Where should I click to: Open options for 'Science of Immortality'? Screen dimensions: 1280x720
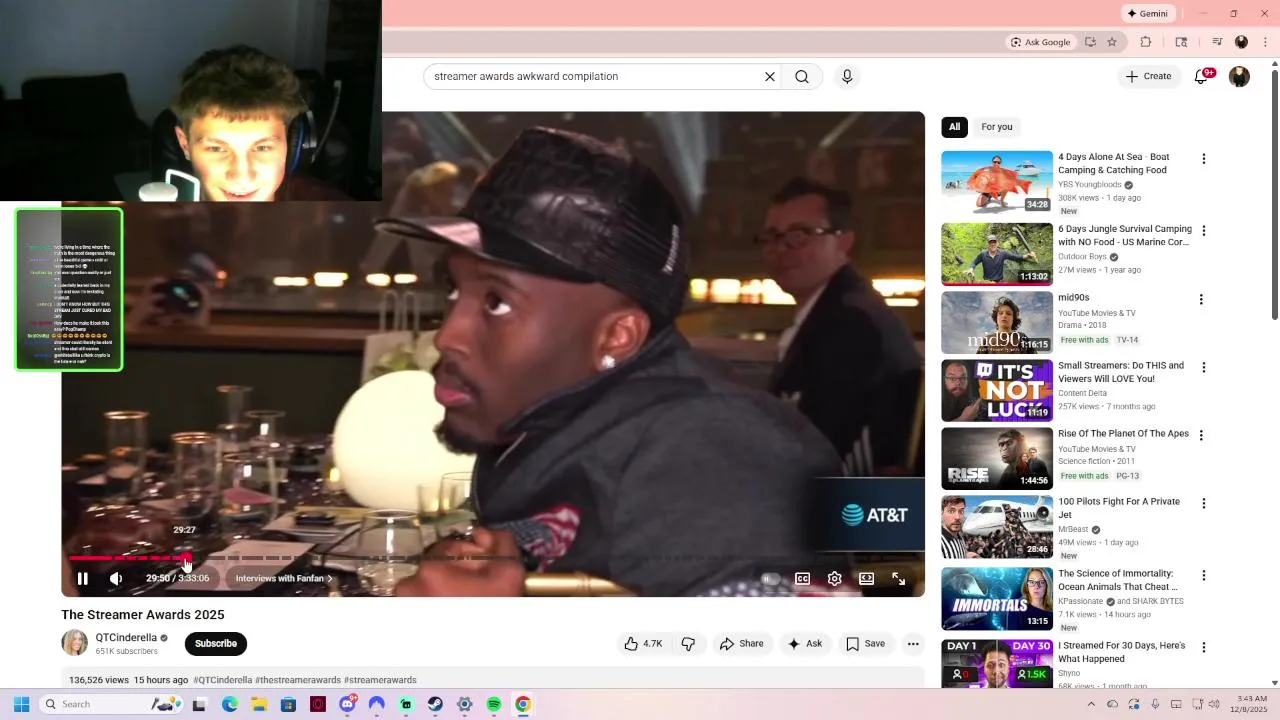pos(1203,575)
